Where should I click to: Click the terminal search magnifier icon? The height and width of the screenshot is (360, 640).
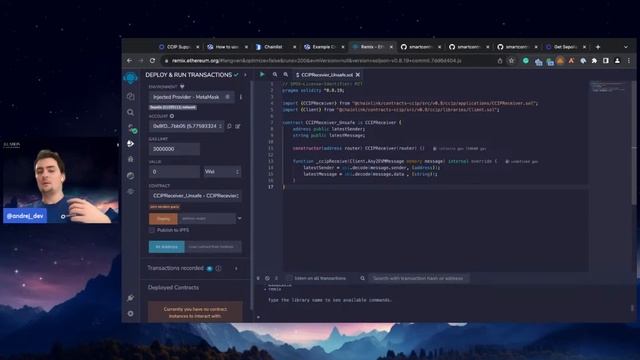(x=362, y=278)
